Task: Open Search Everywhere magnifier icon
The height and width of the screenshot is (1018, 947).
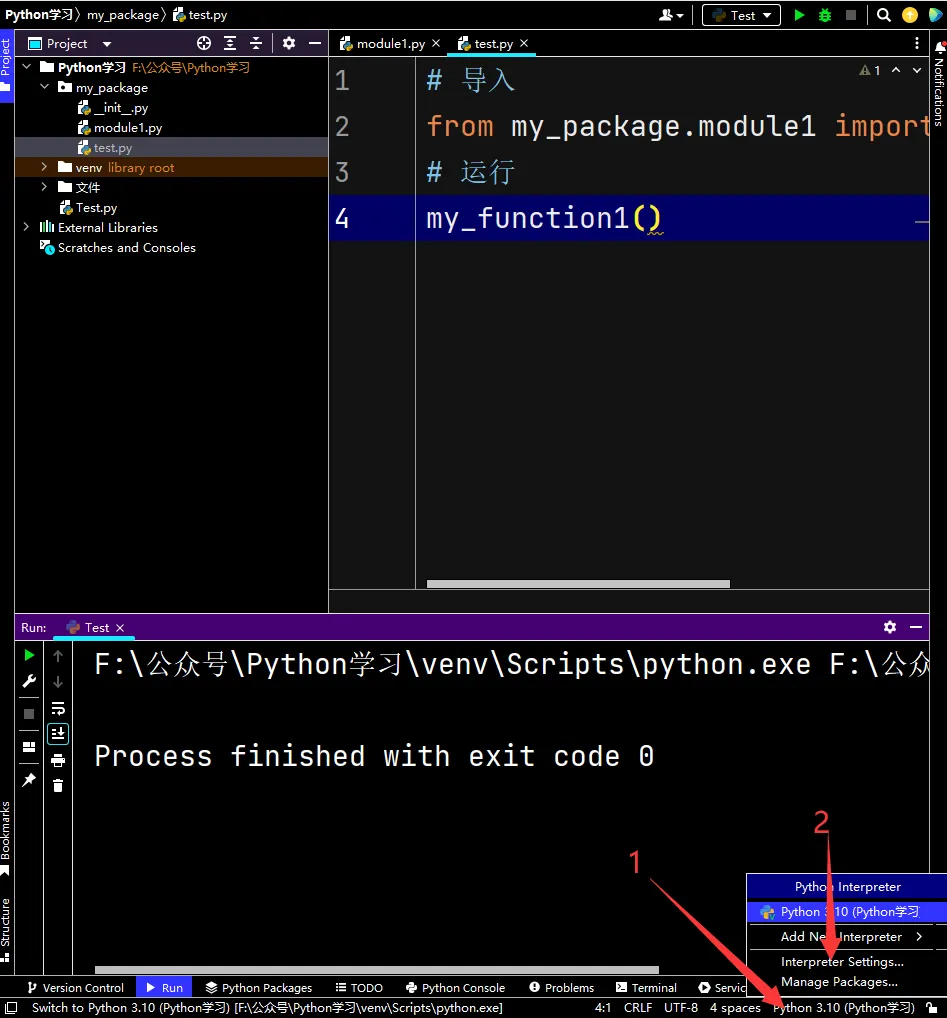Action: (883, 15)
